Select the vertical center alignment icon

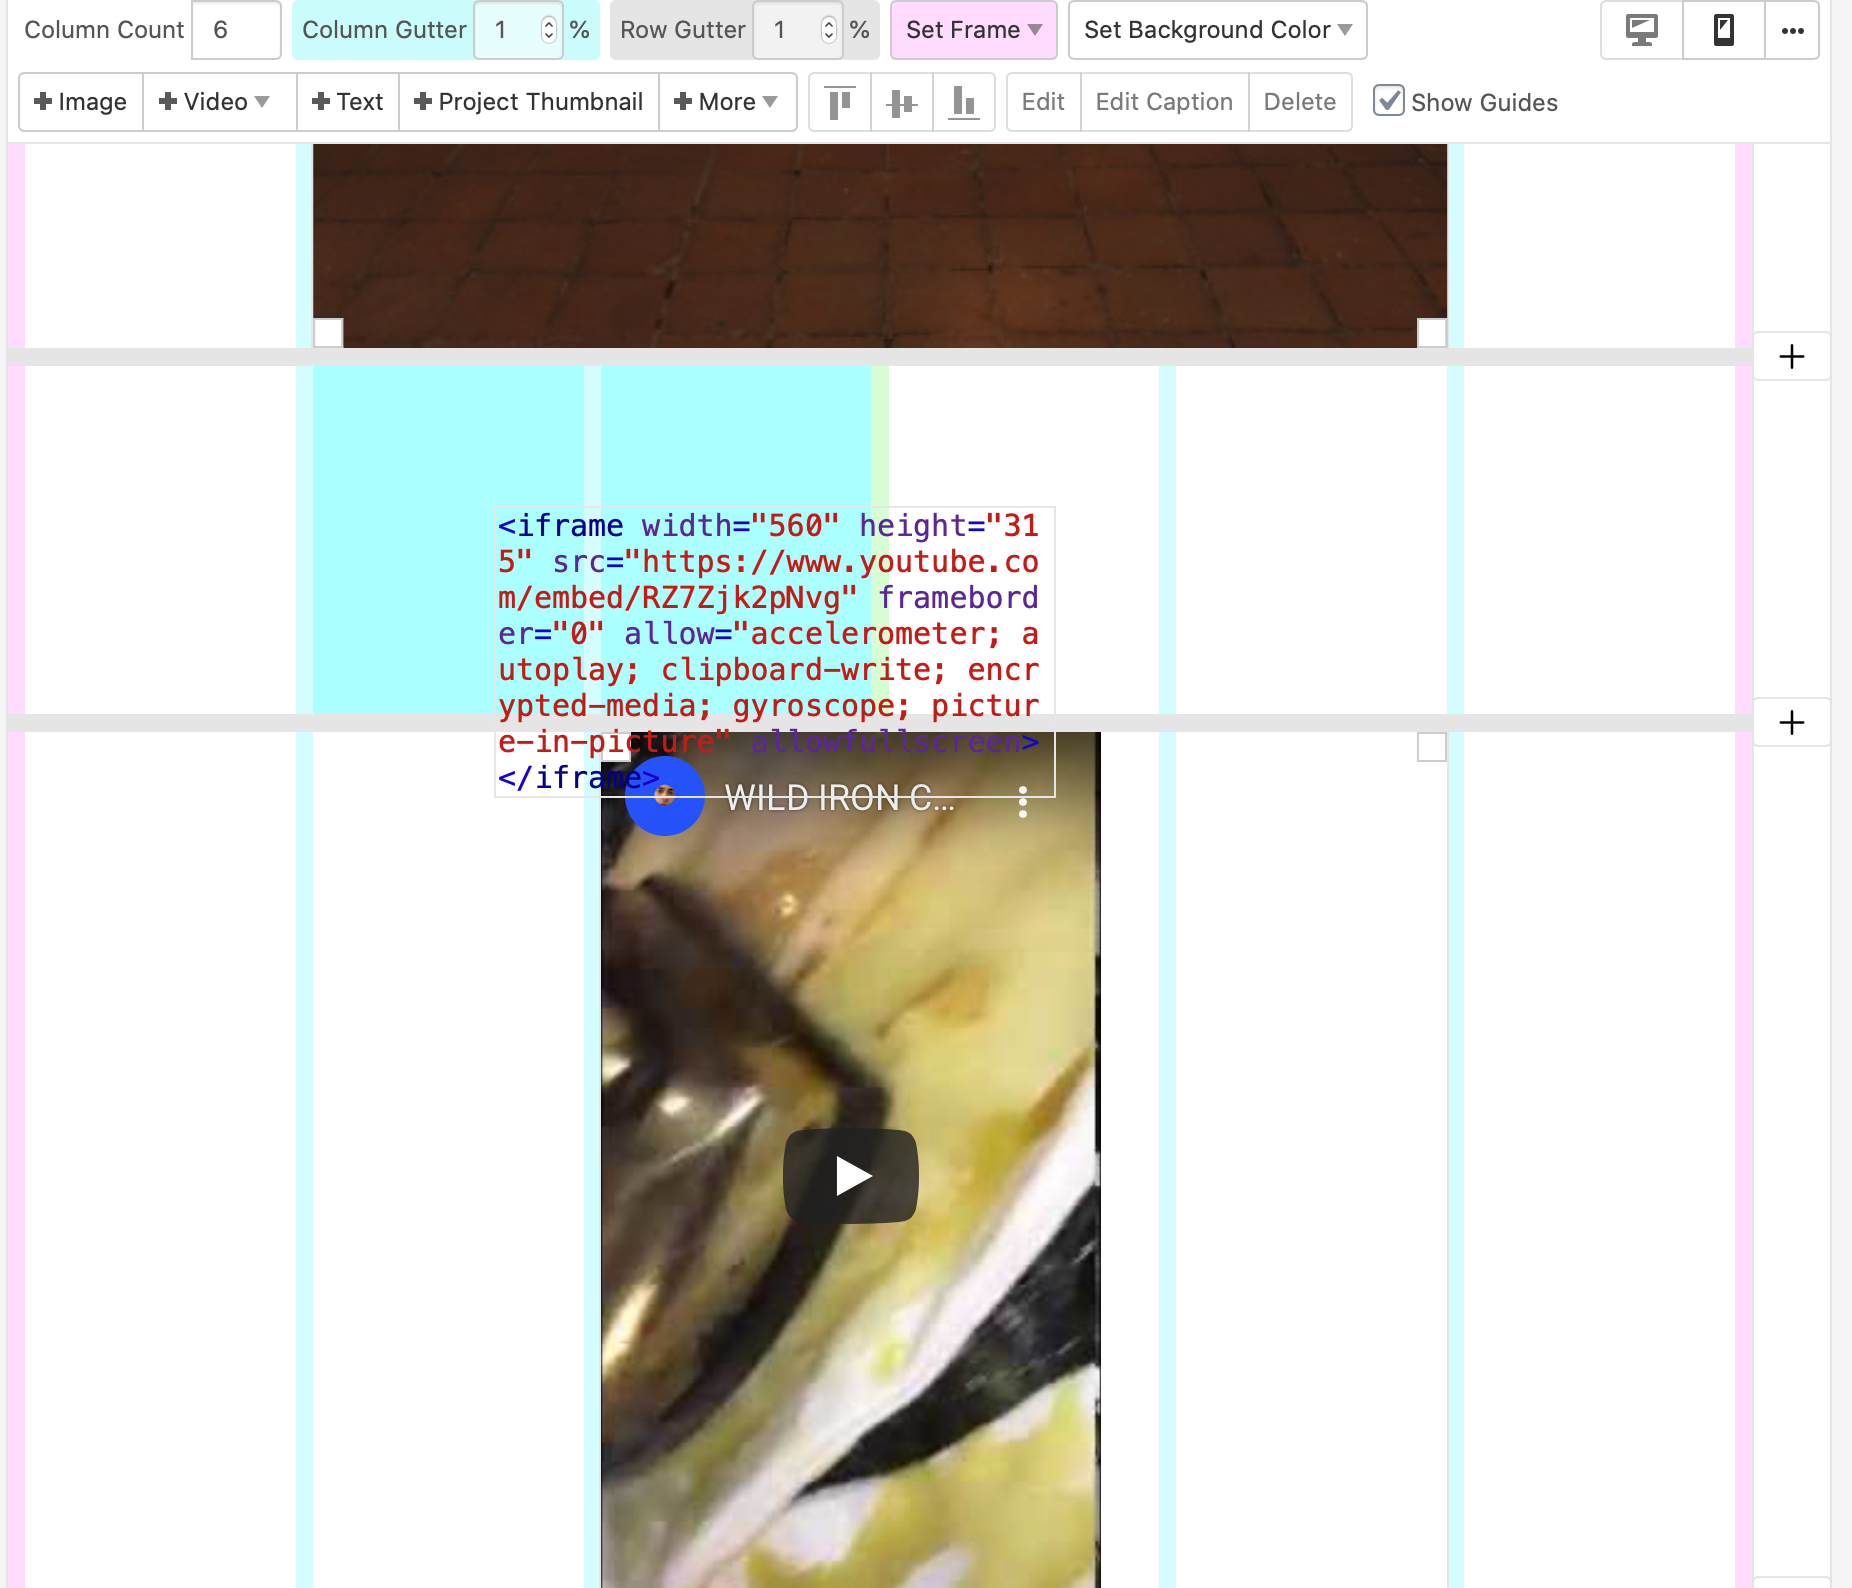point(901,101)
